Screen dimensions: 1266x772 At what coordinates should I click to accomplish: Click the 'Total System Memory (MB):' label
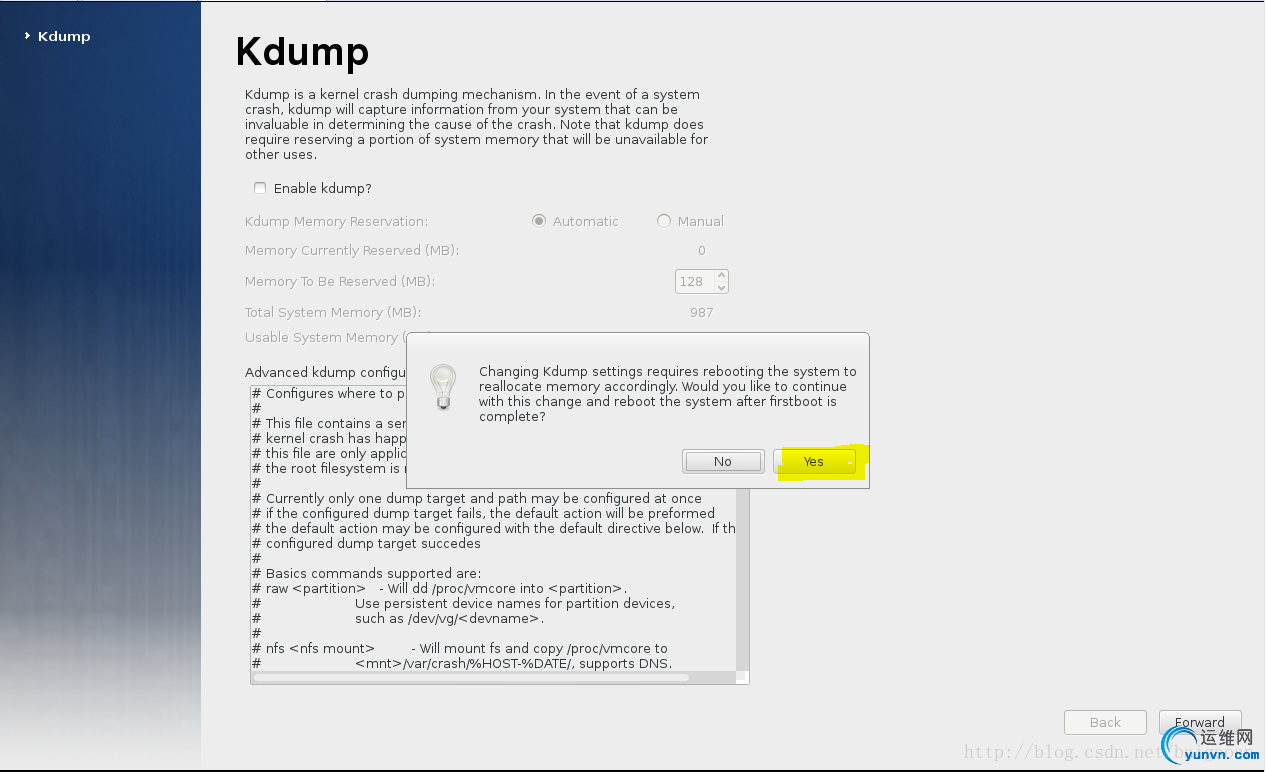[x=333, y=312]
